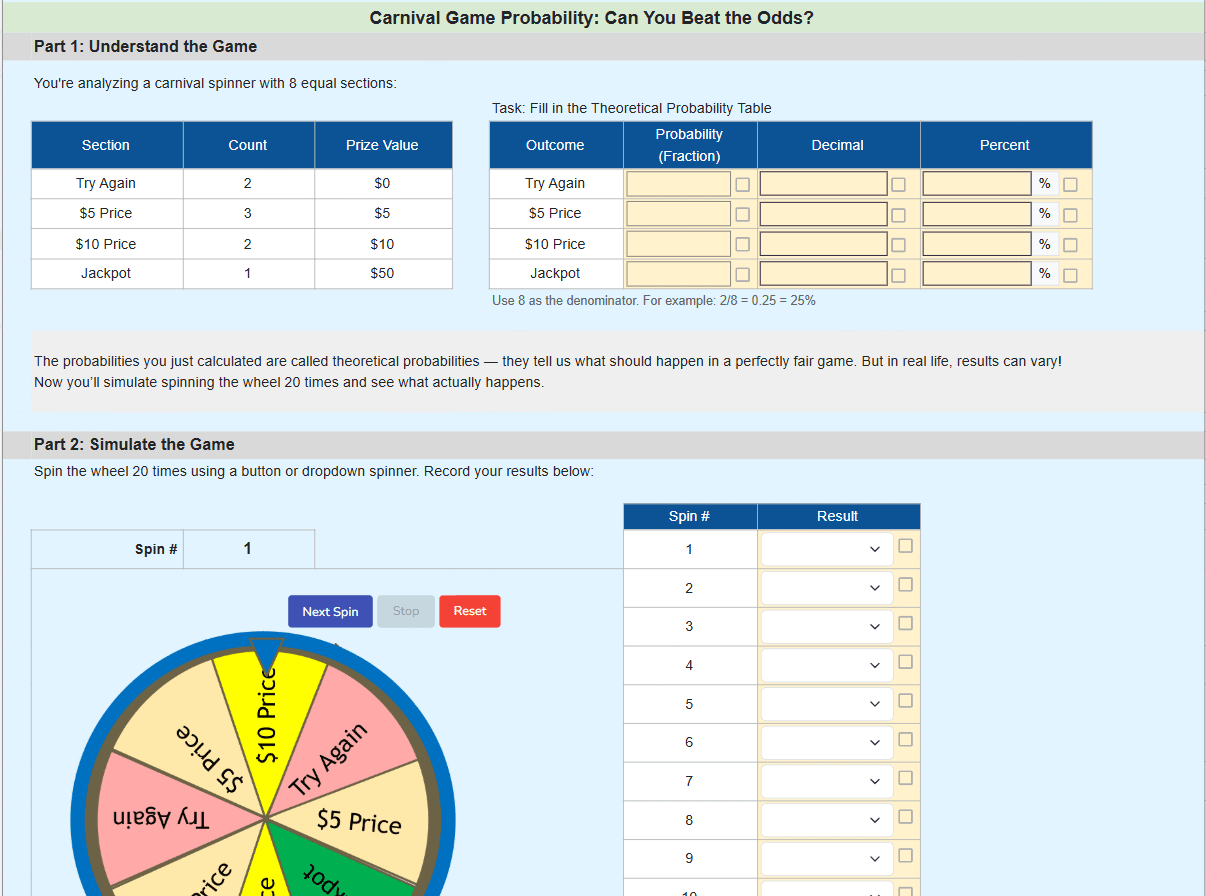Toggle checkbox beside Jackpot percent field
This screenshot has width=1206, height=896.
click(x=1070, y=275)
